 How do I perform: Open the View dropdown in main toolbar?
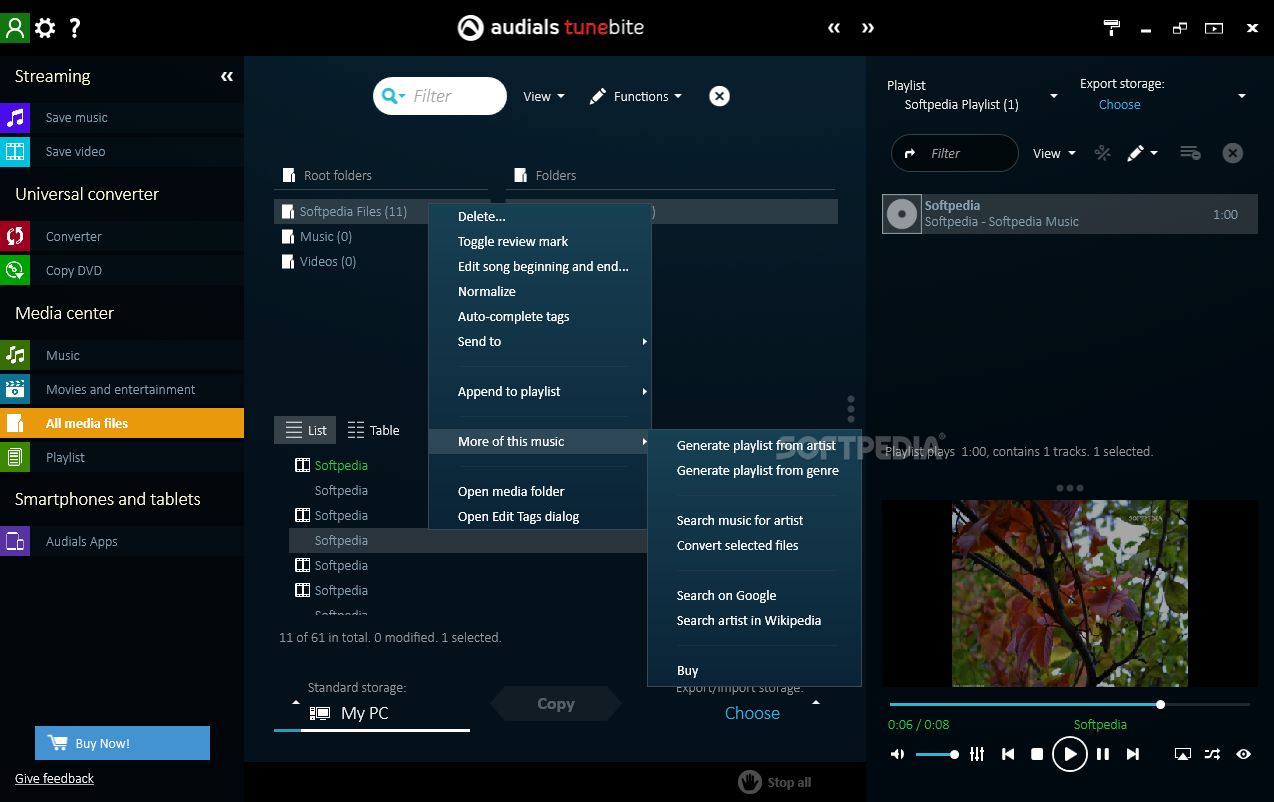pos(544,96)
